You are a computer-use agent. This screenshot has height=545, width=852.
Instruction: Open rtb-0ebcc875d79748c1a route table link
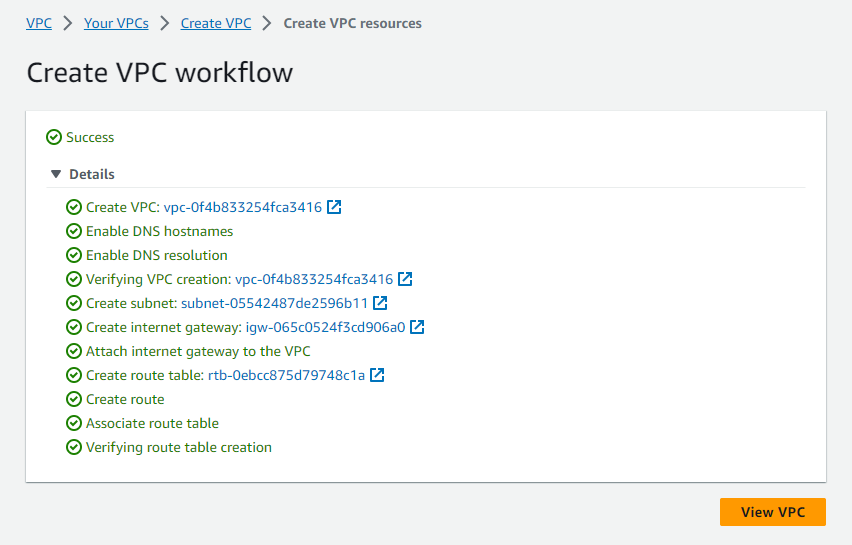(286, 375)
